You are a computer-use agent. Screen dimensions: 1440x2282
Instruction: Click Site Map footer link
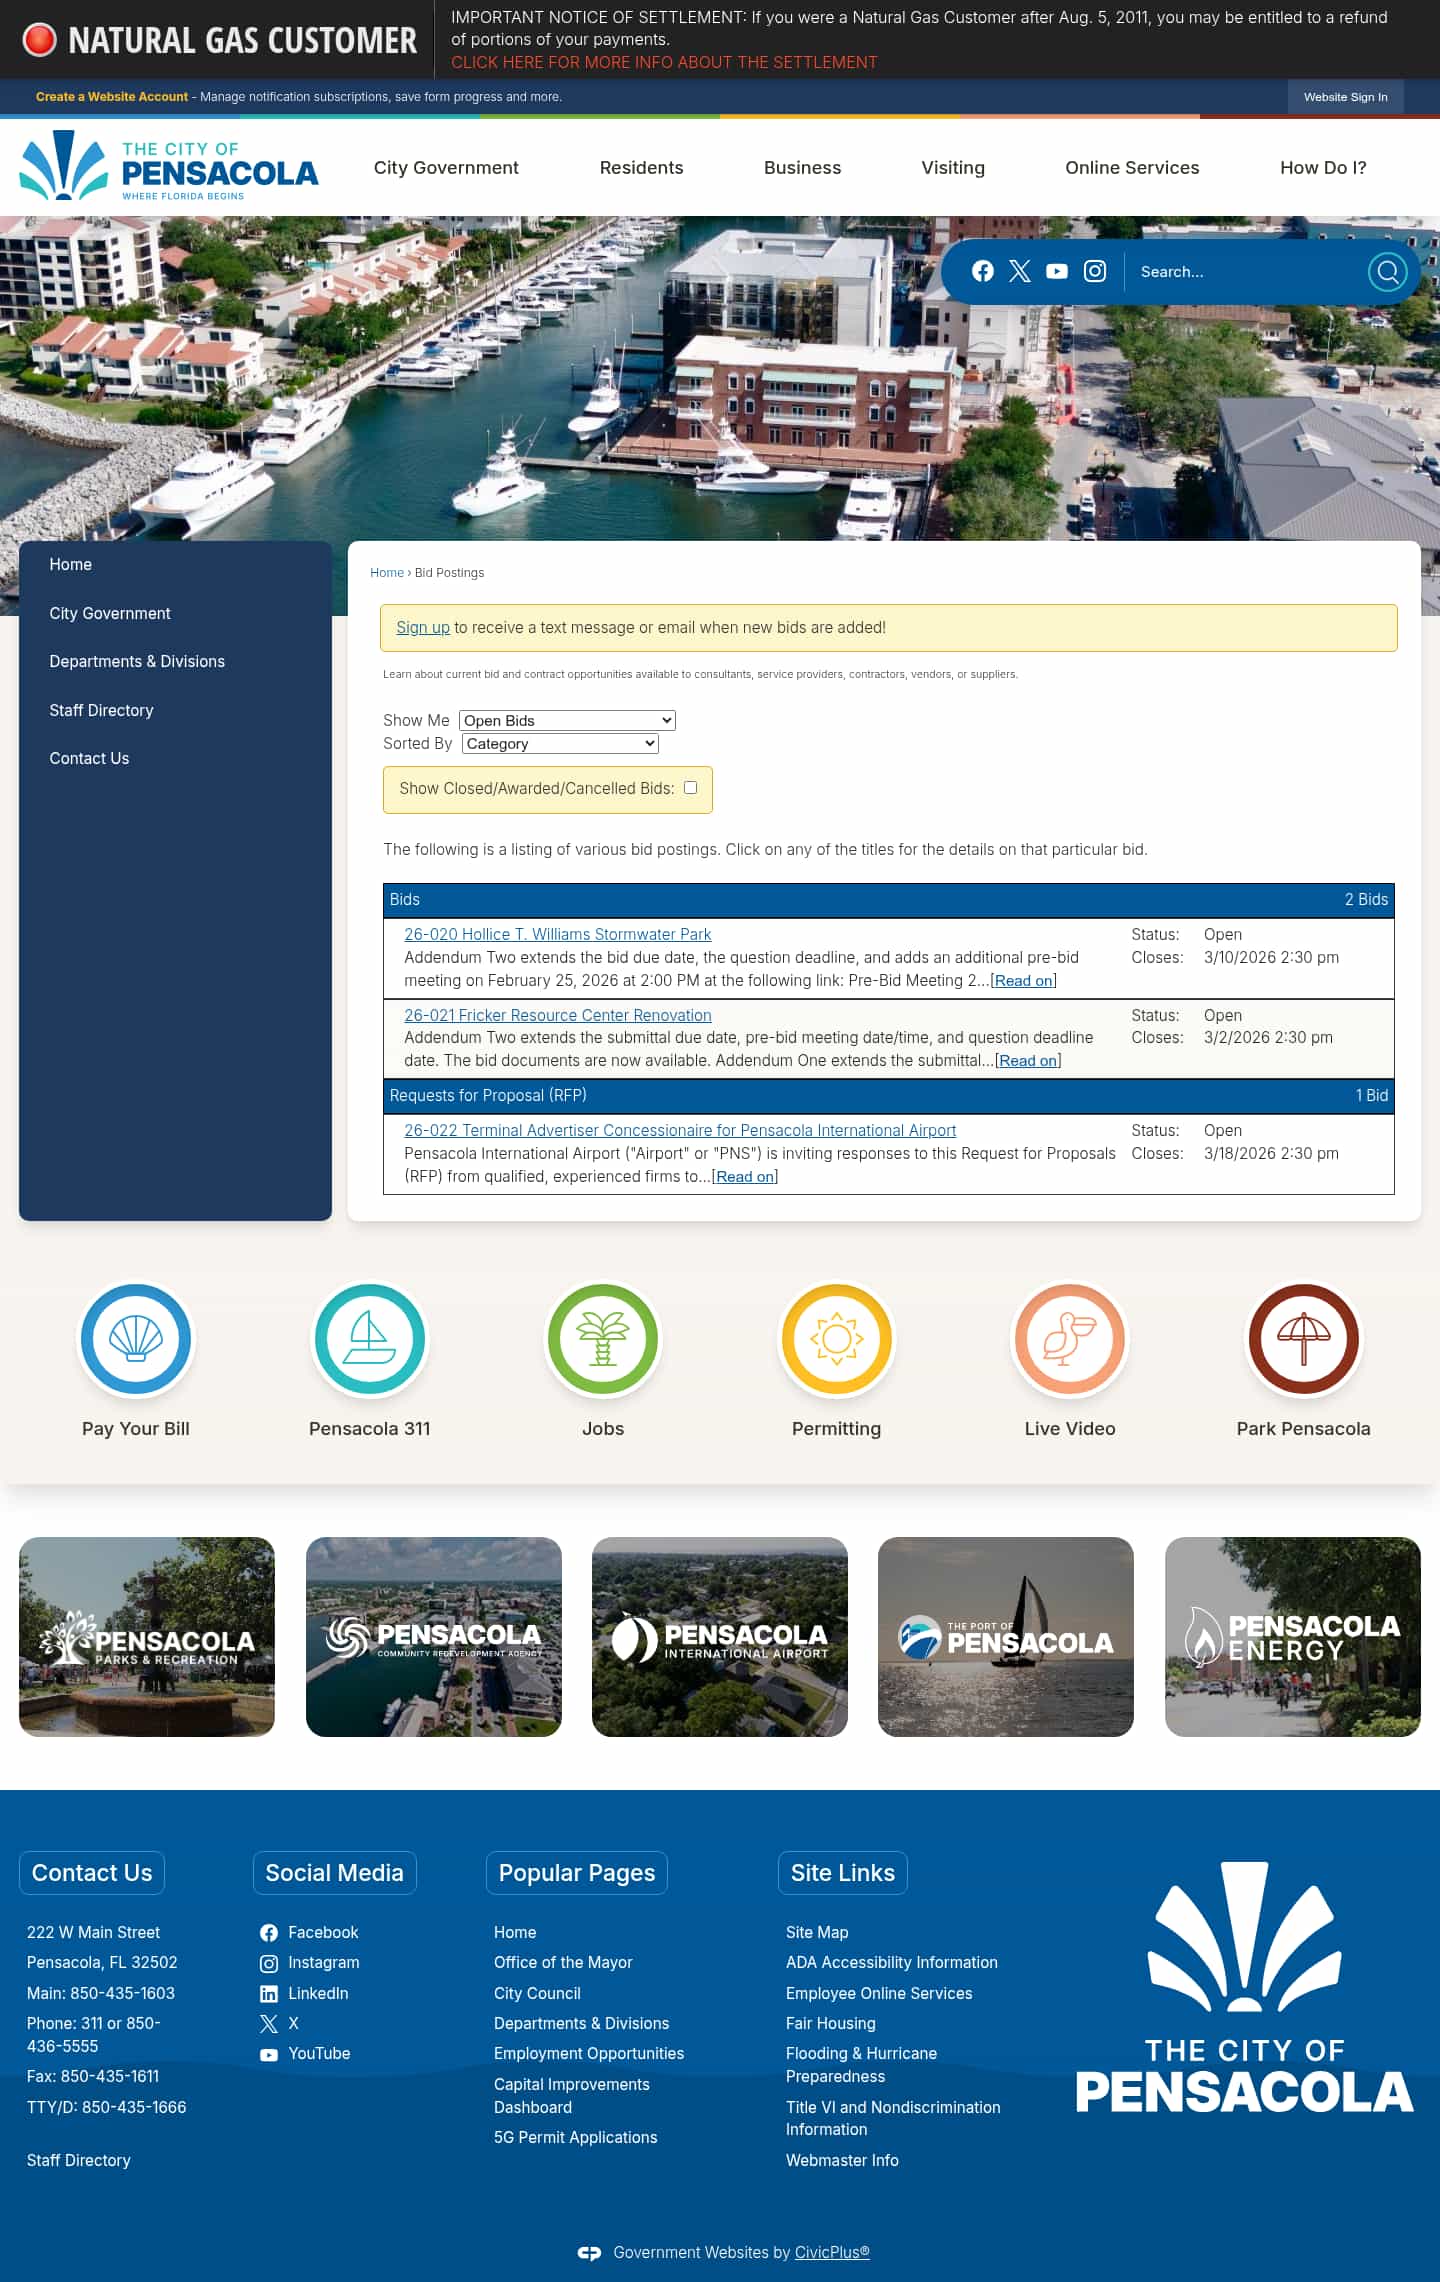pos(817,1933)
